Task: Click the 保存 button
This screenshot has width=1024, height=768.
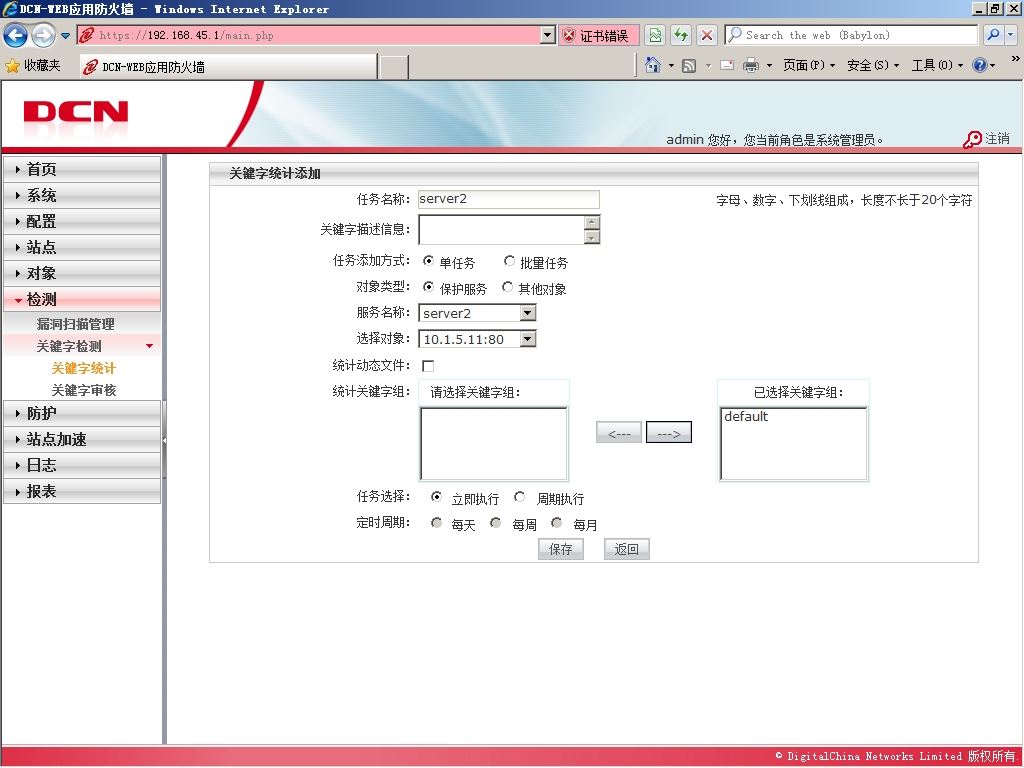Action: point(561,549)
